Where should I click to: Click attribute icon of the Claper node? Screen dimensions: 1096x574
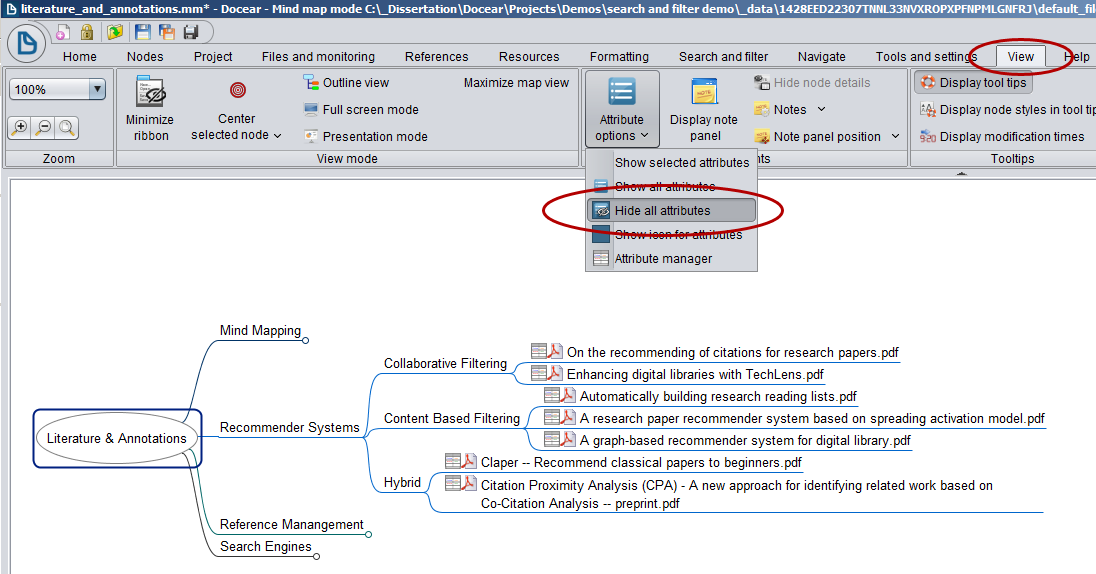coord(453,461)
